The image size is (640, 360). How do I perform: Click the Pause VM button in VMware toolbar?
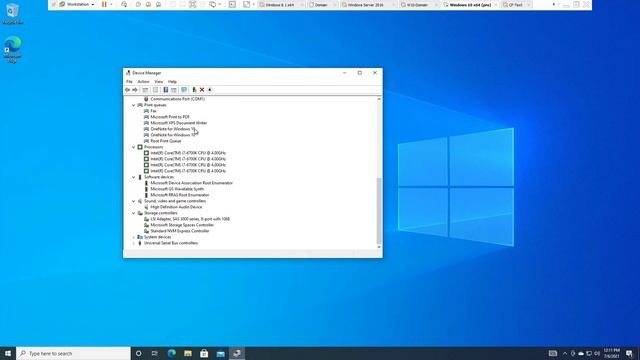tap(104, 4)
